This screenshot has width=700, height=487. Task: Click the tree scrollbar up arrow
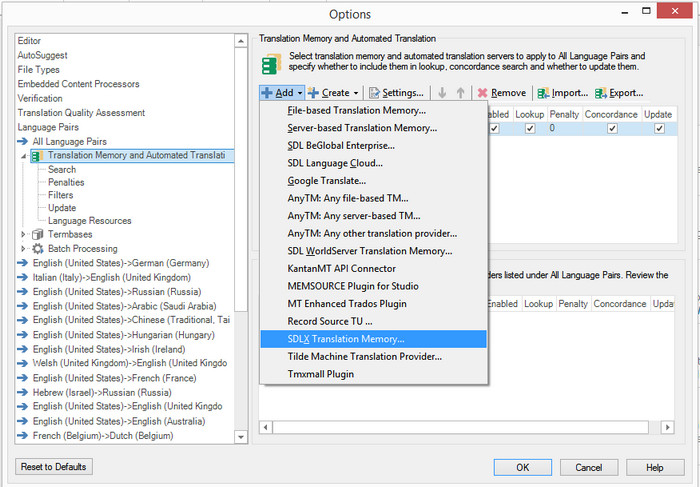(241, 41)
